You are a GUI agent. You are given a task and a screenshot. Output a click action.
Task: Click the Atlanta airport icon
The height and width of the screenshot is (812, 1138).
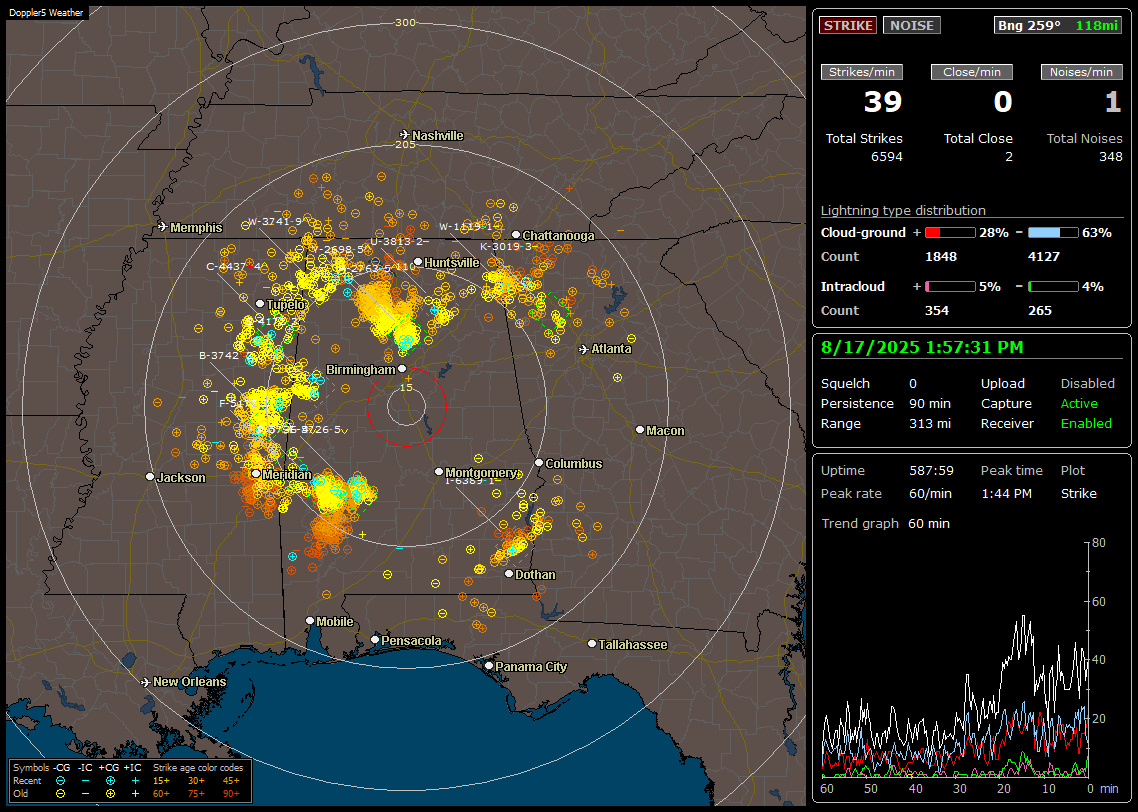point(584,349)
